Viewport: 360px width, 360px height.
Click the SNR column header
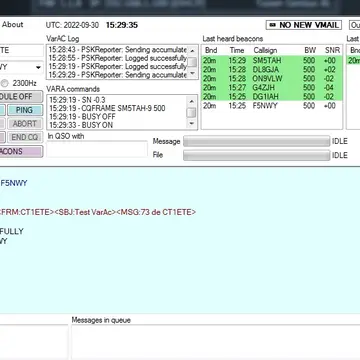click(332, 50)
